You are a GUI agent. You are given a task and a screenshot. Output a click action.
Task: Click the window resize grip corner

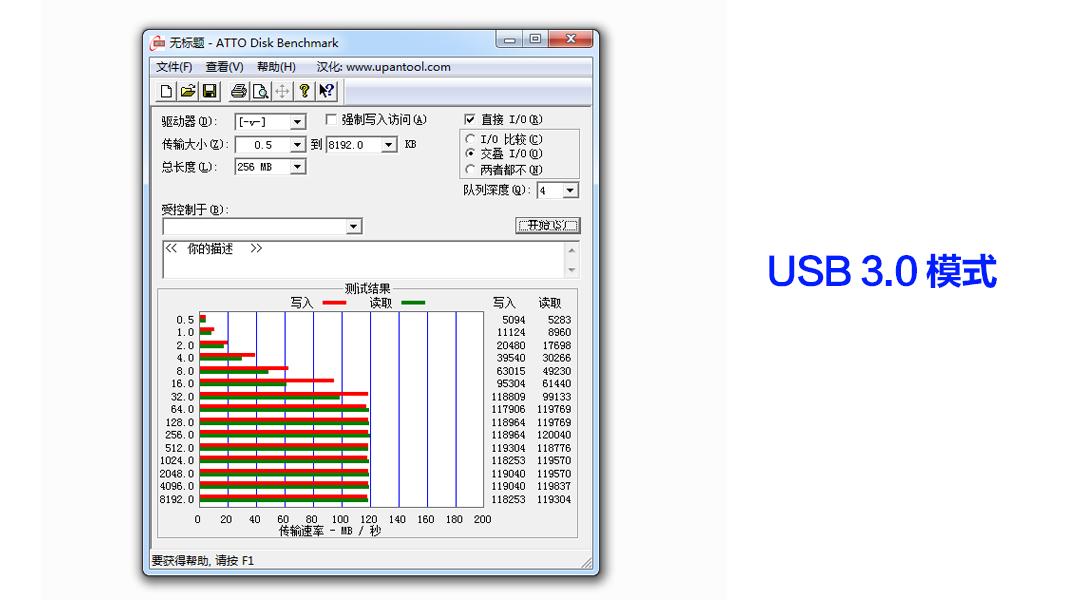tap(587, 563)
